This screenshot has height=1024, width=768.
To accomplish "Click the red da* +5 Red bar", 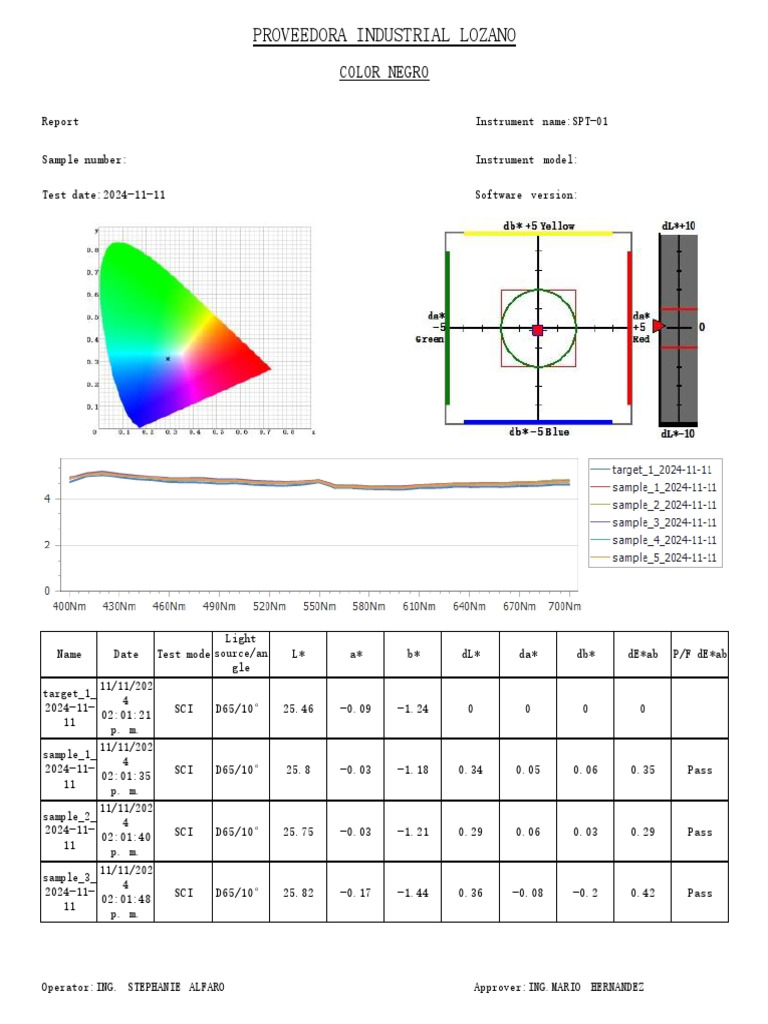I will tap(630, 328).
